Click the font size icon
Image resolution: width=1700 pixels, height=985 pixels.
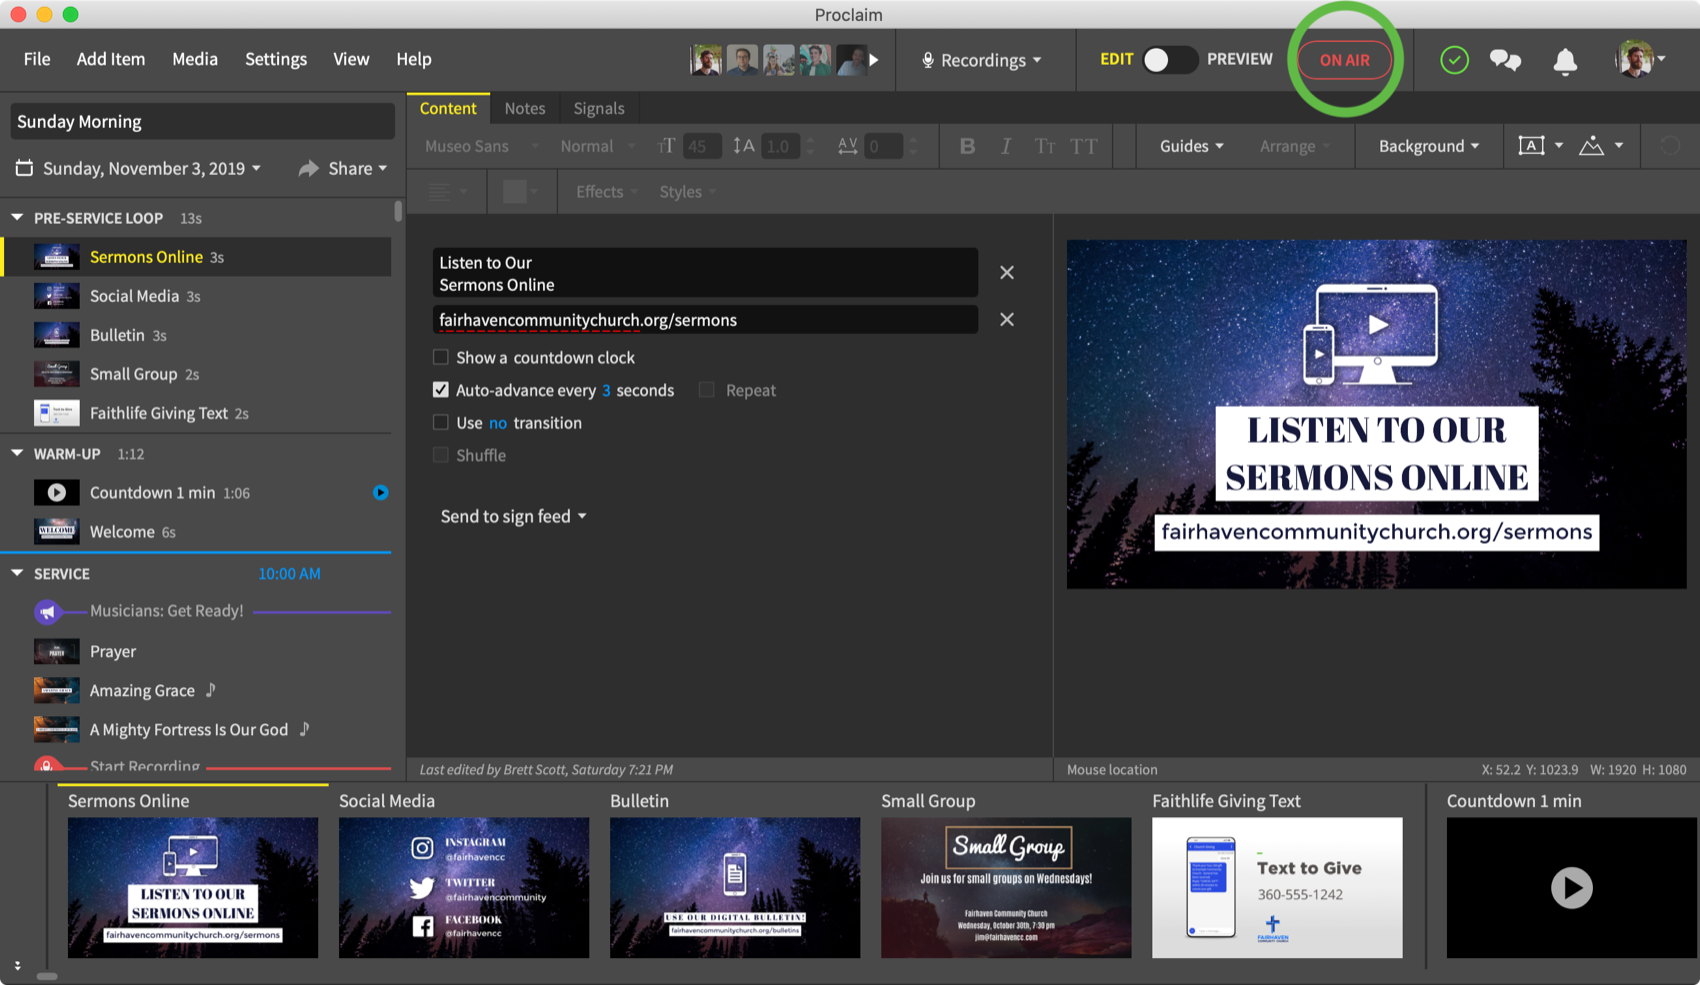coord(667,146)
